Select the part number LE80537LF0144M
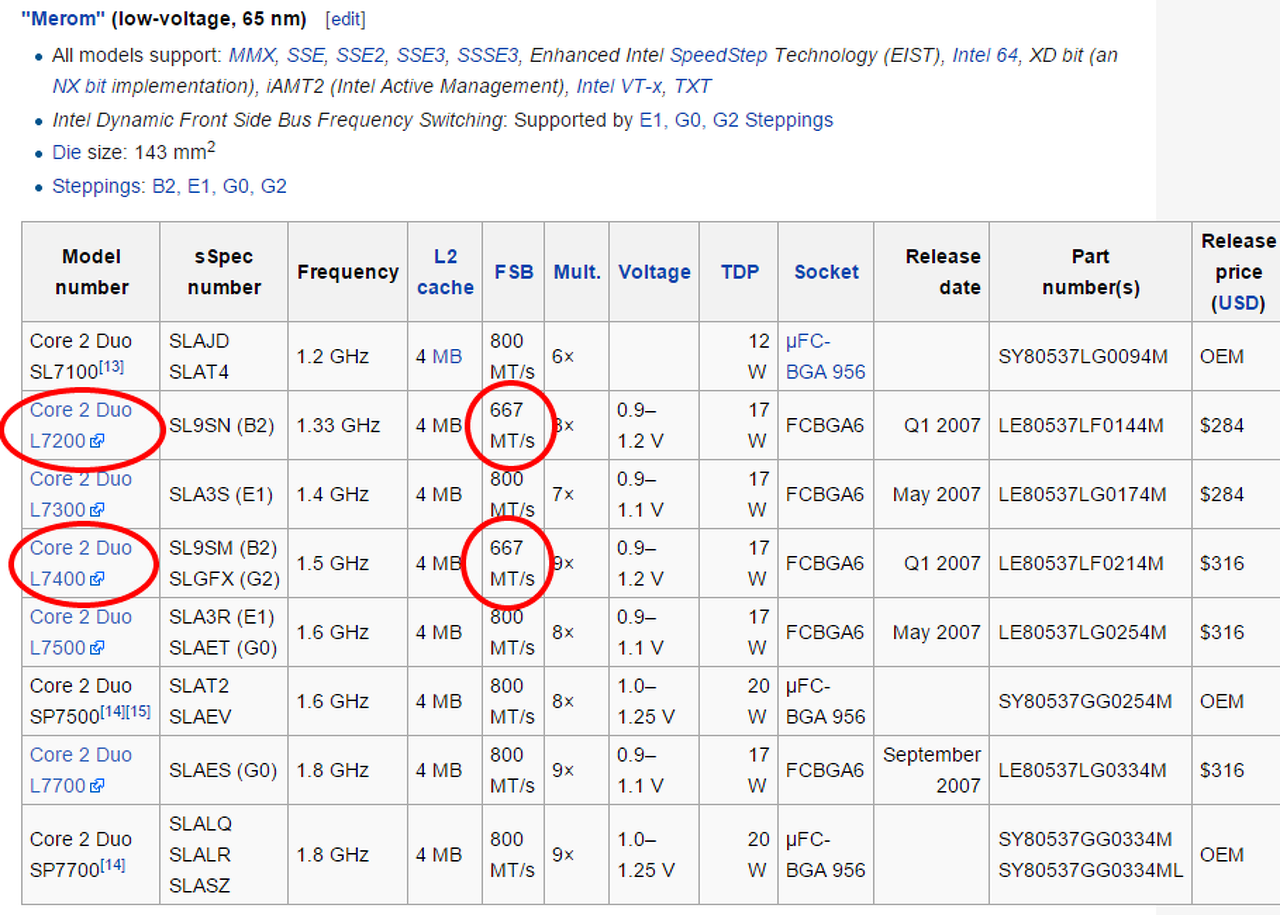The height and width of the screenshot is (915, 1280). 1081,425
